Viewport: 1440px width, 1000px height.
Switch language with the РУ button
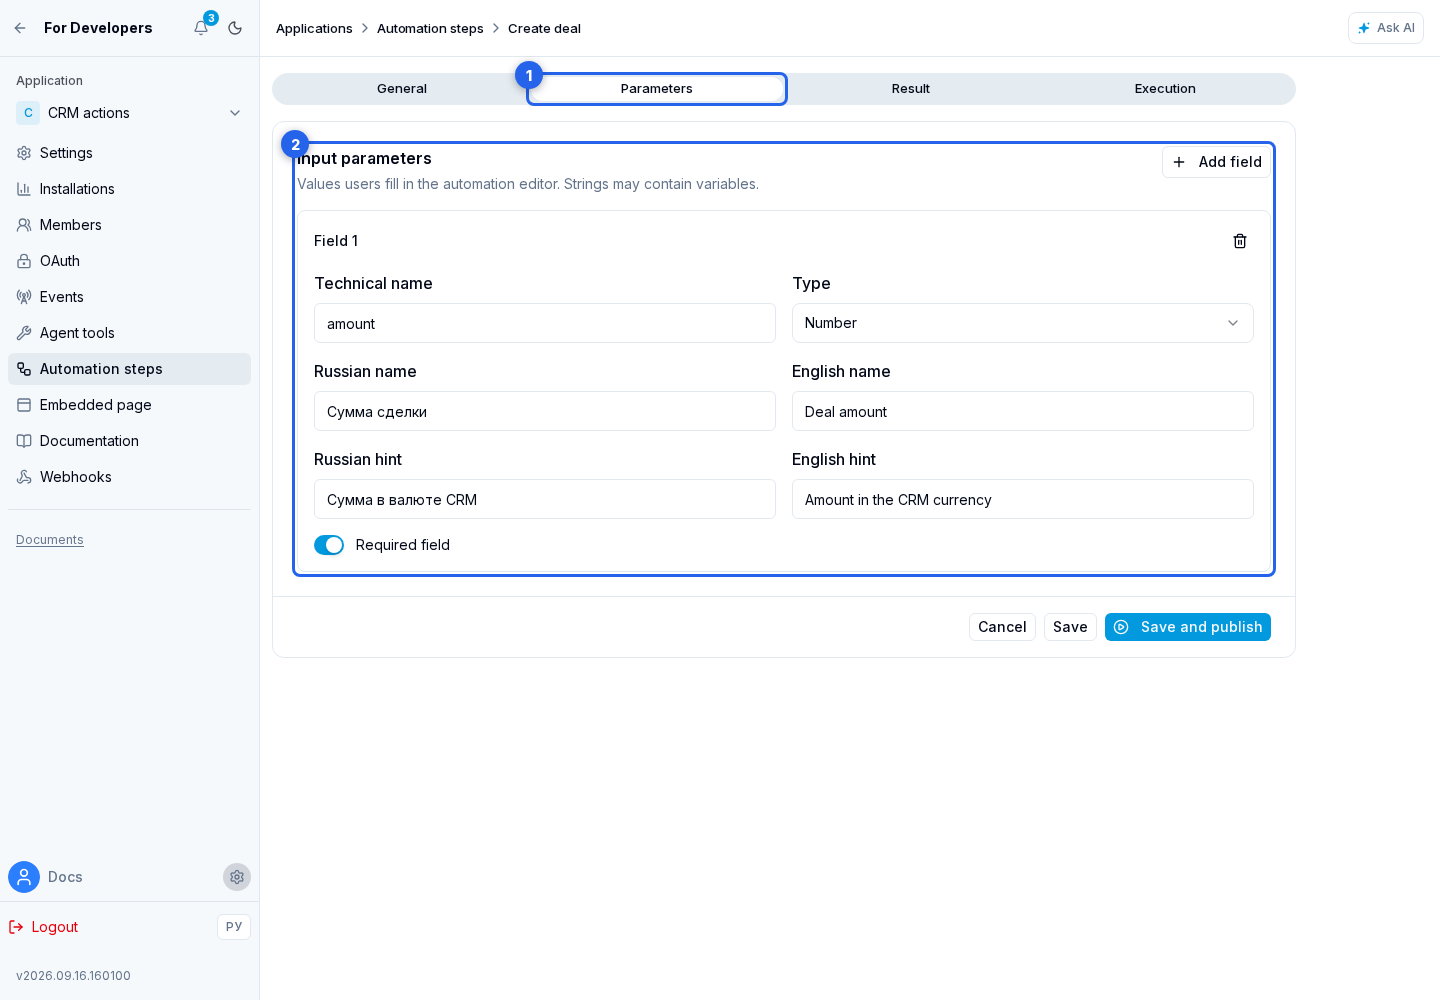(x=234, y=927)
